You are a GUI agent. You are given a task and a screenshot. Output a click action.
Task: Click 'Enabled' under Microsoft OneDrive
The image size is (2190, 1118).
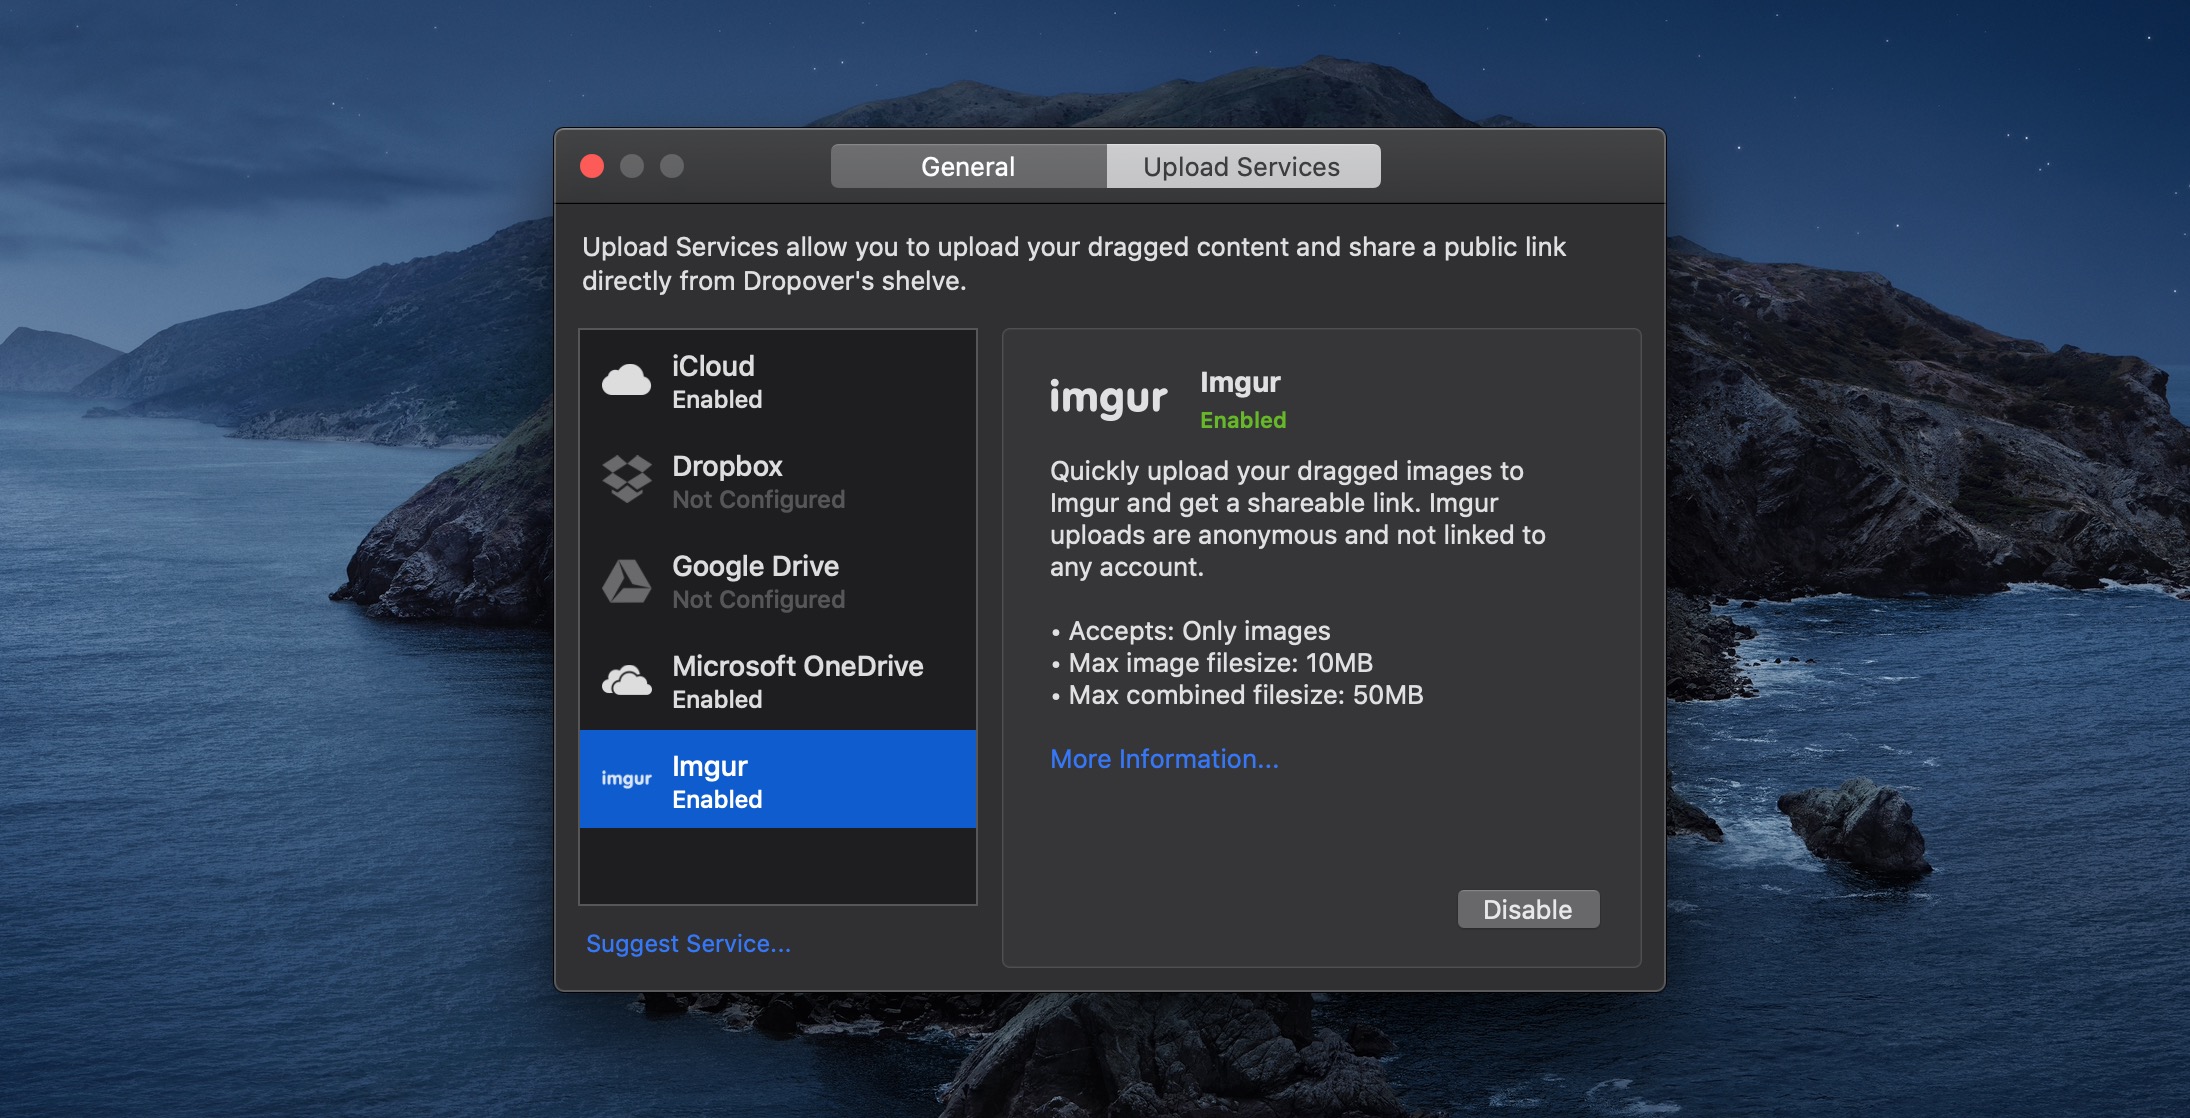pyautogui.click(x=717, y=699)
